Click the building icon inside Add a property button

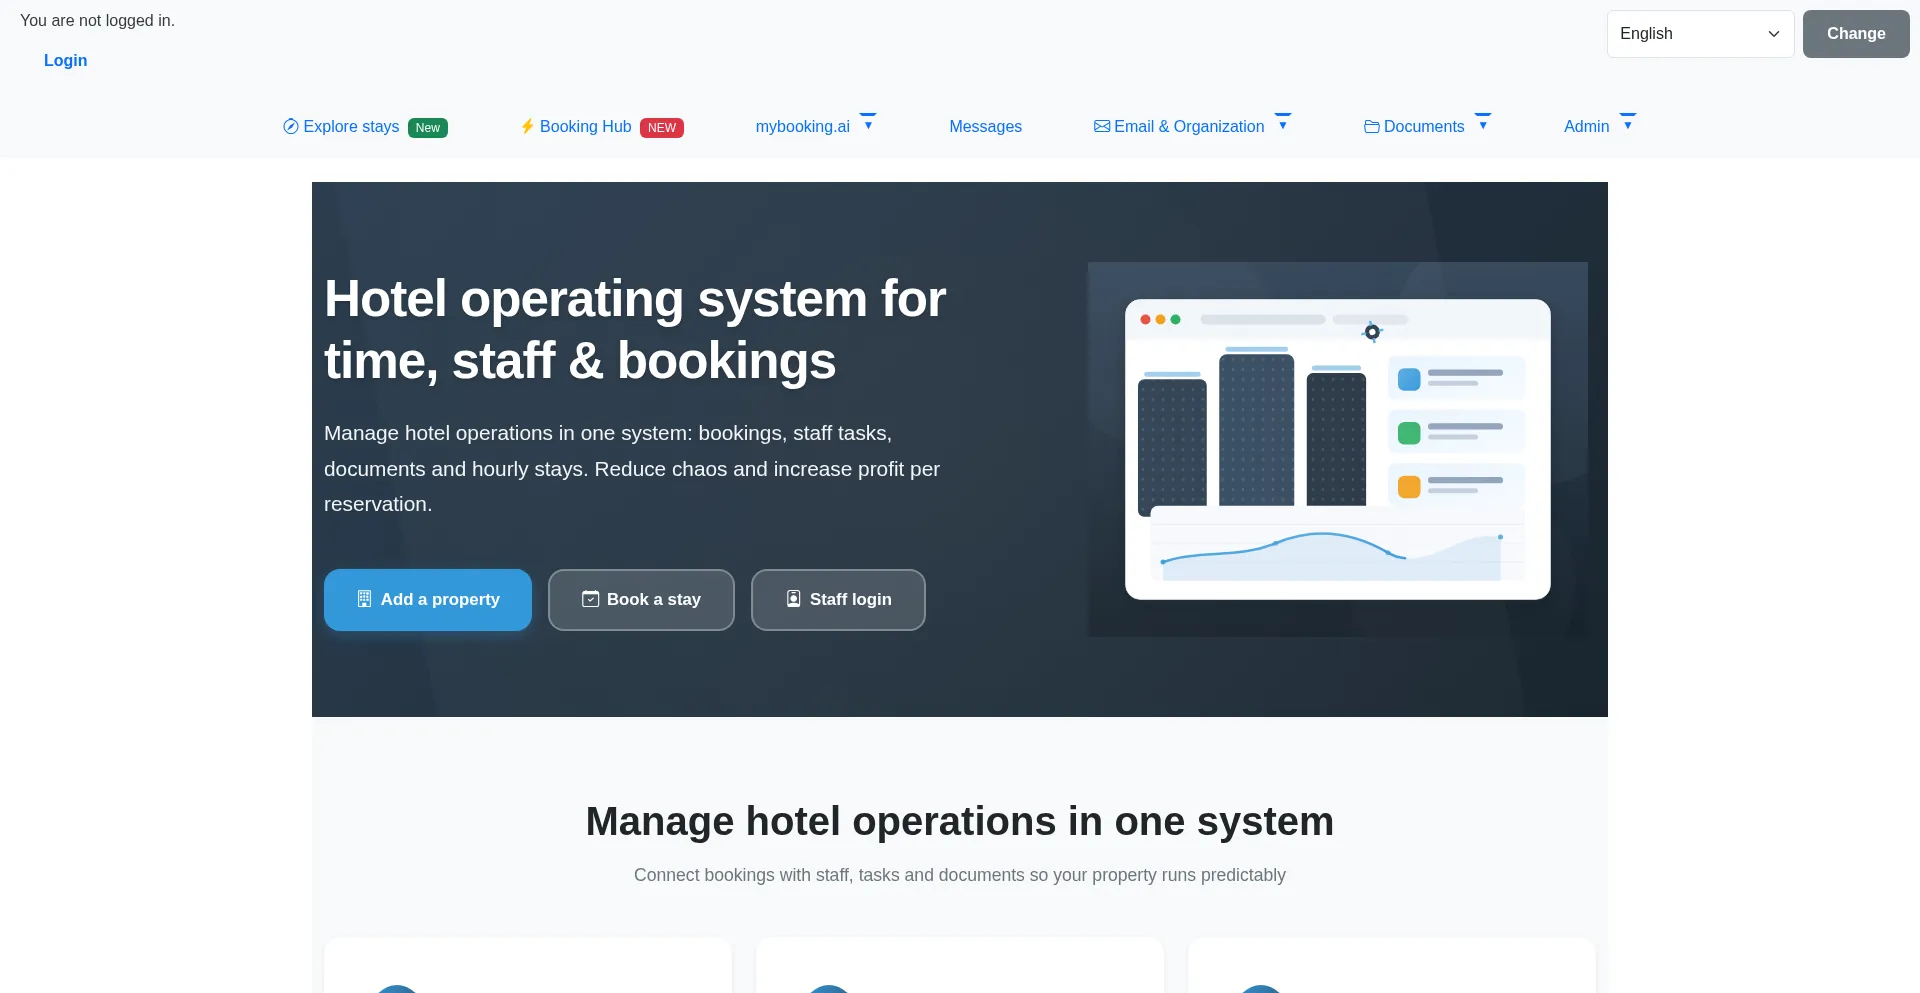click(x=364, y=599)
